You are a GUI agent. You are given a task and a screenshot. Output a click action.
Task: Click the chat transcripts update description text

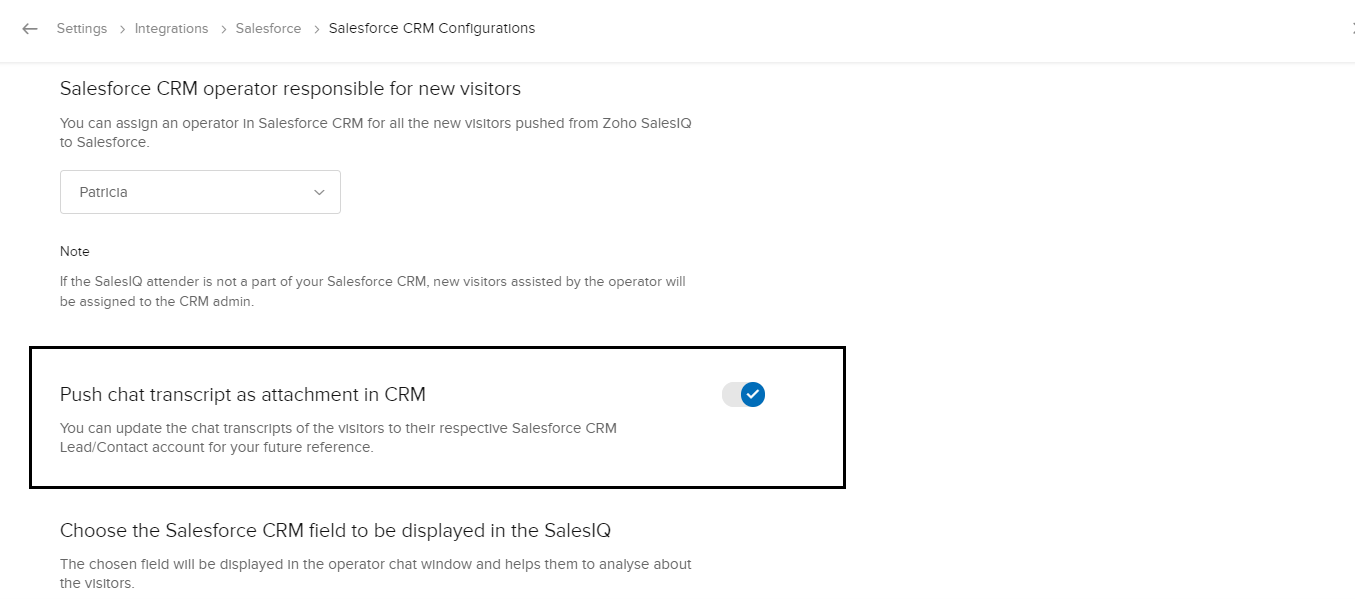338,438
